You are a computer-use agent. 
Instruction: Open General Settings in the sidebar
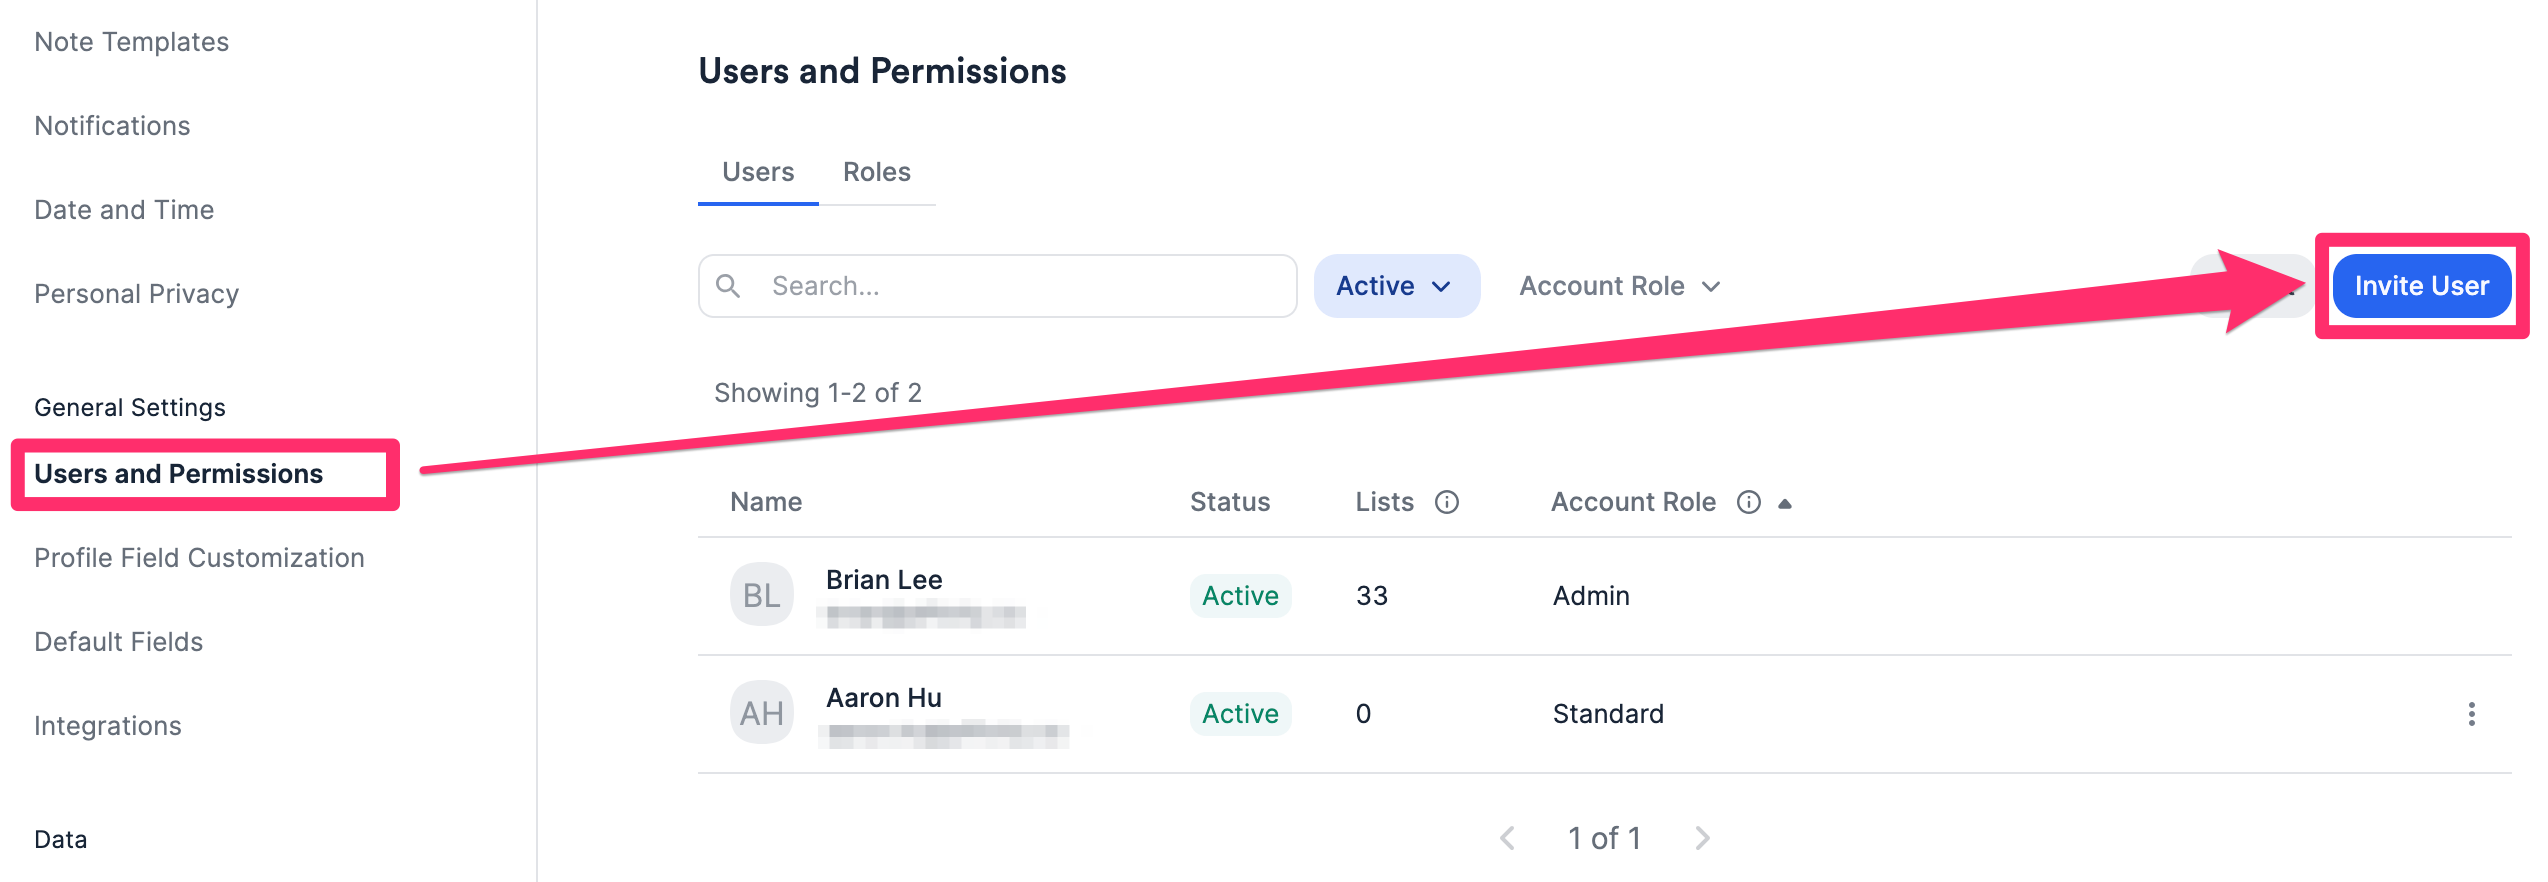click(130, 407)
